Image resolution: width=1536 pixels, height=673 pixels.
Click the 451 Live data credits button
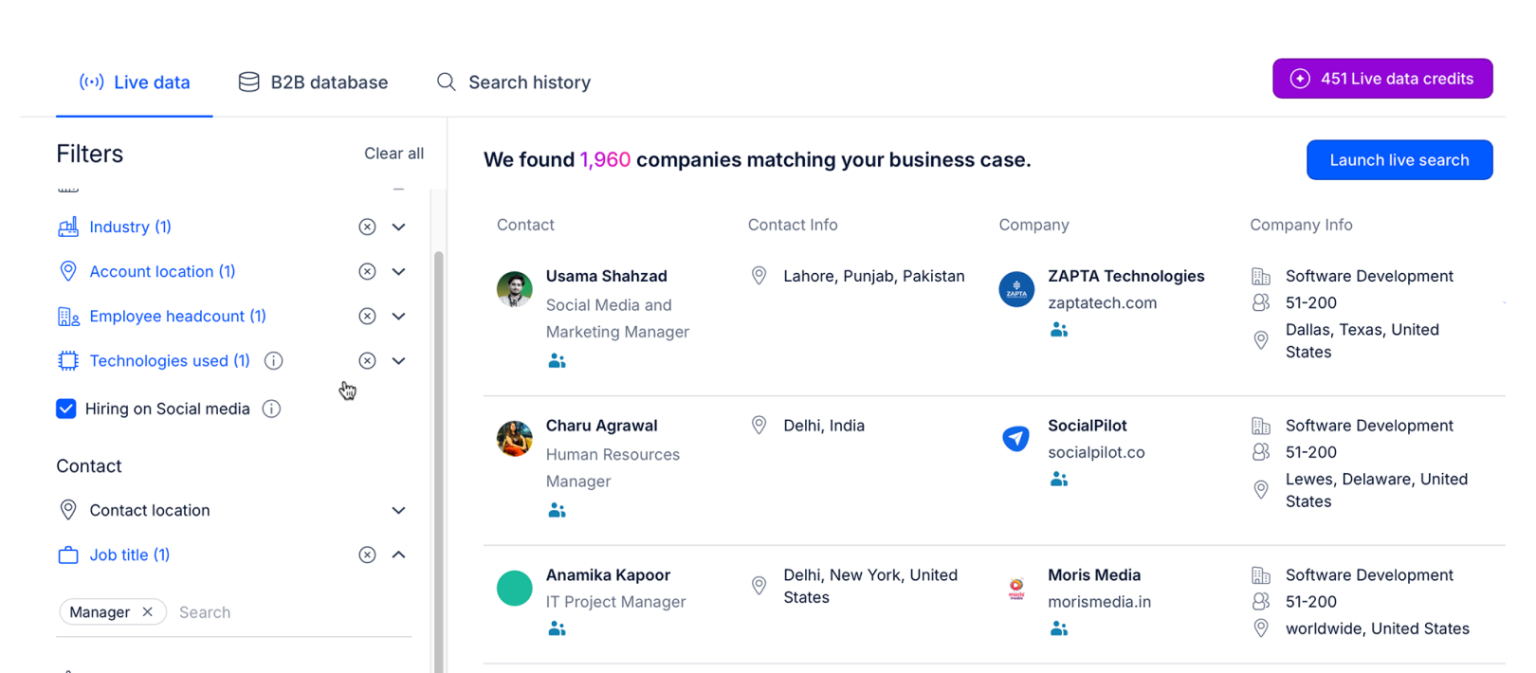click(1382, 79)
